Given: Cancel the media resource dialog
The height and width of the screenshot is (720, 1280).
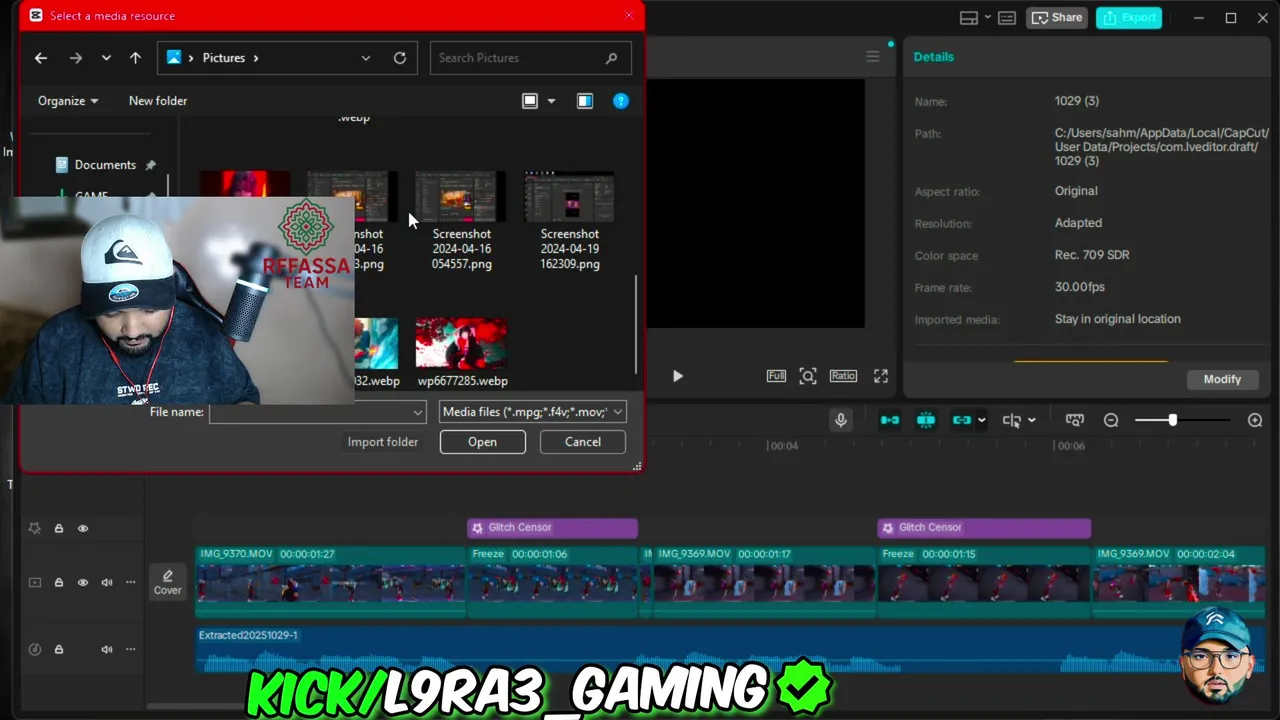Looking at the screenshot, I should pos(583,442).
